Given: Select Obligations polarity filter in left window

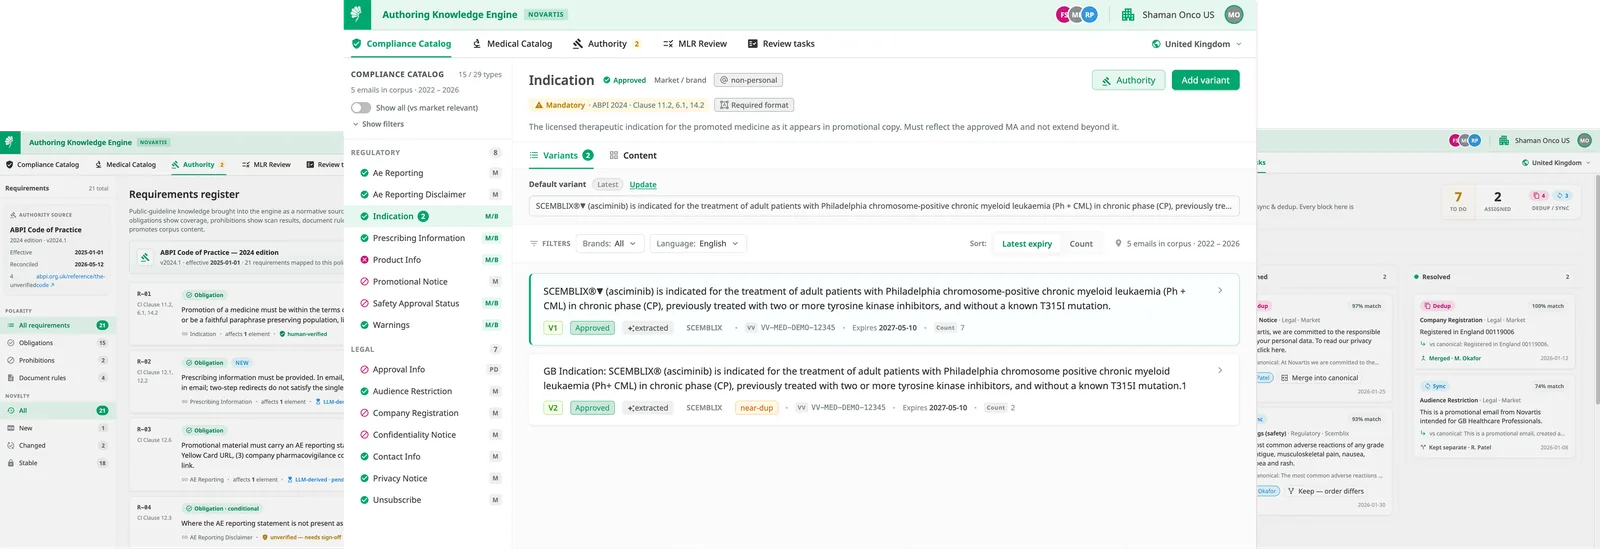Looking at the screenshot, I should pyautogui.click(x=58, y=343).
